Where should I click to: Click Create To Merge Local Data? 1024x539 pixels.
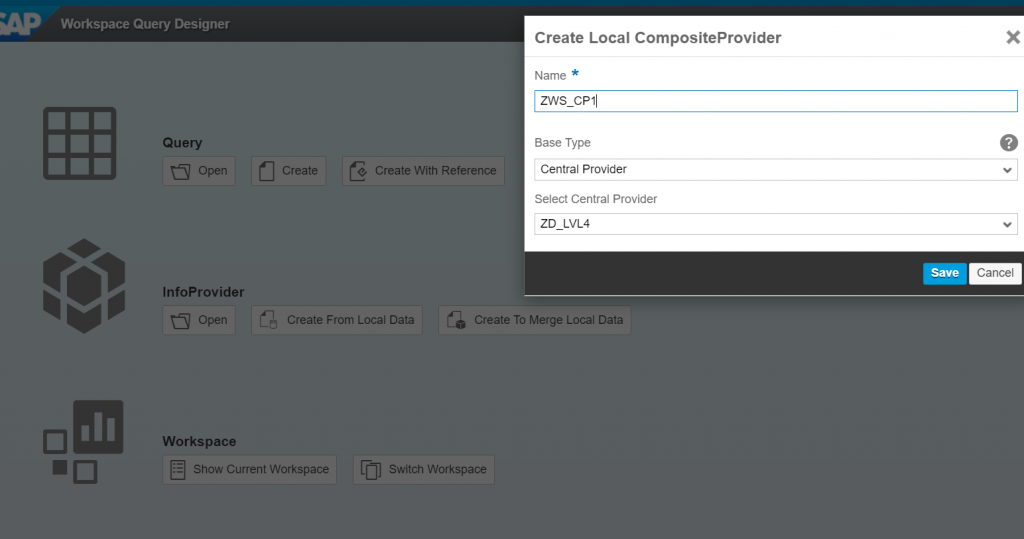[x=534, y=320]
